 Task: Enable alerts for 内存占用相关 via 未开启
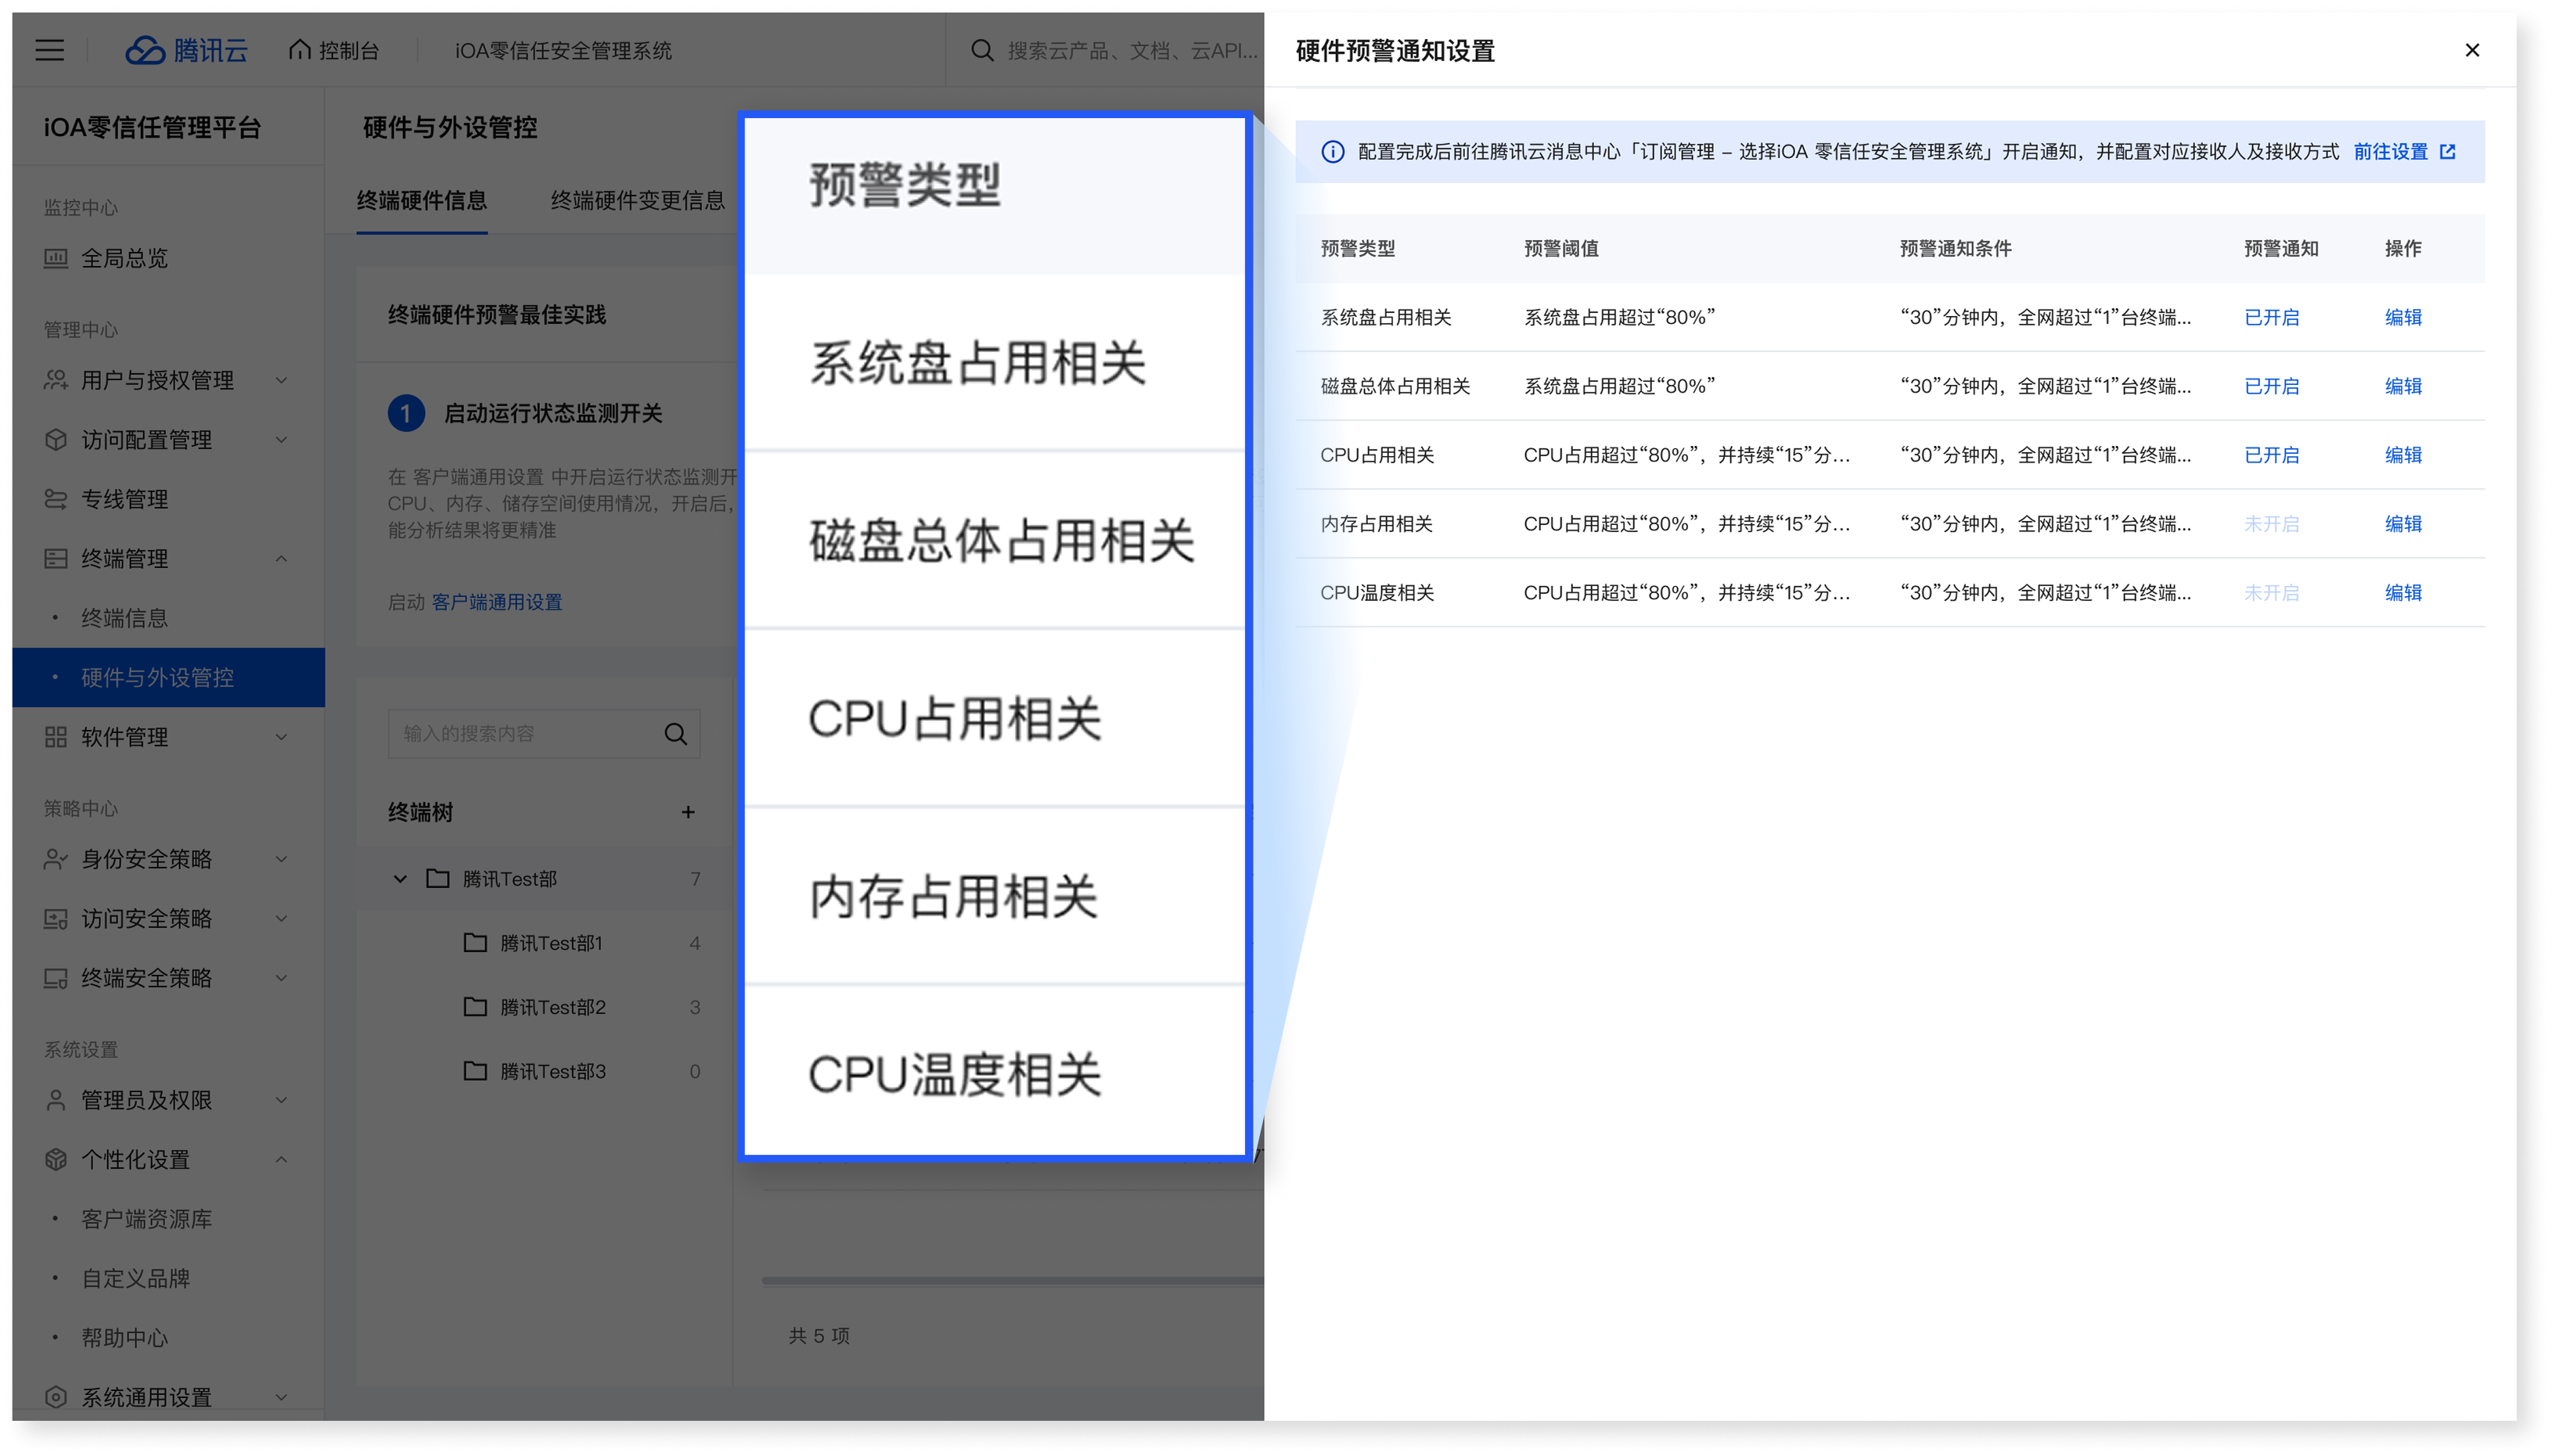[2271, 524]
